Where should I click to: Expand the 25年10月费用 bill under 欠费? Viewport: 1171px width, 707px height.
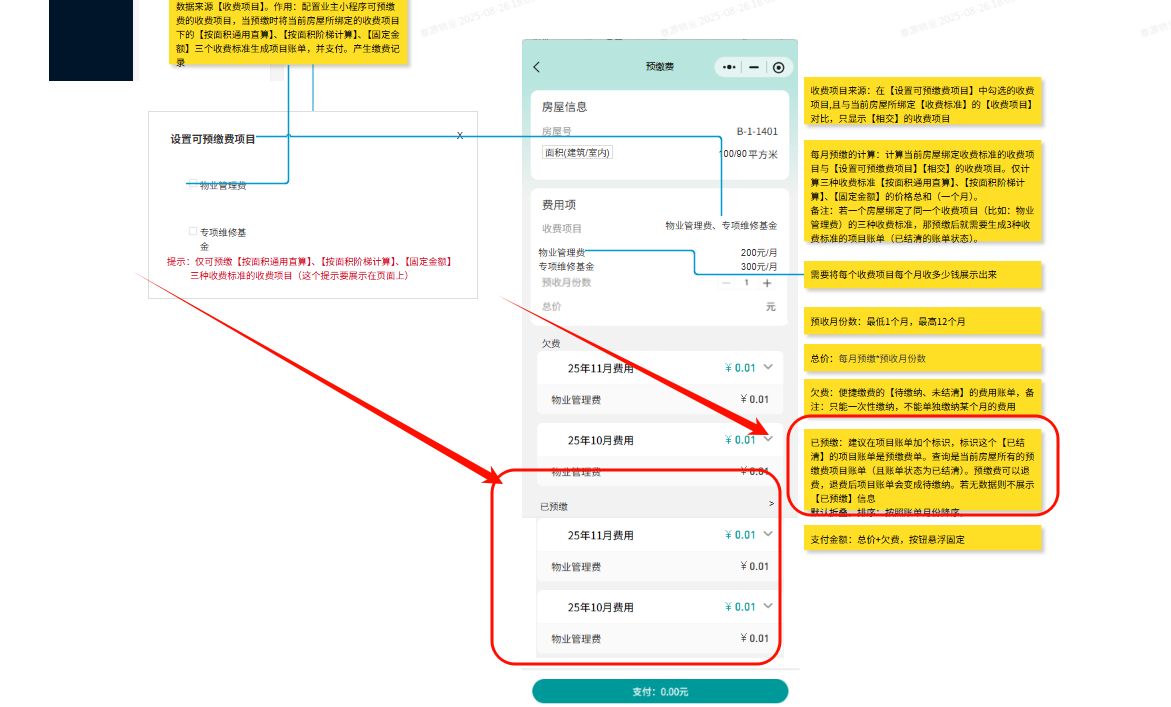click(x=768, y=440)
